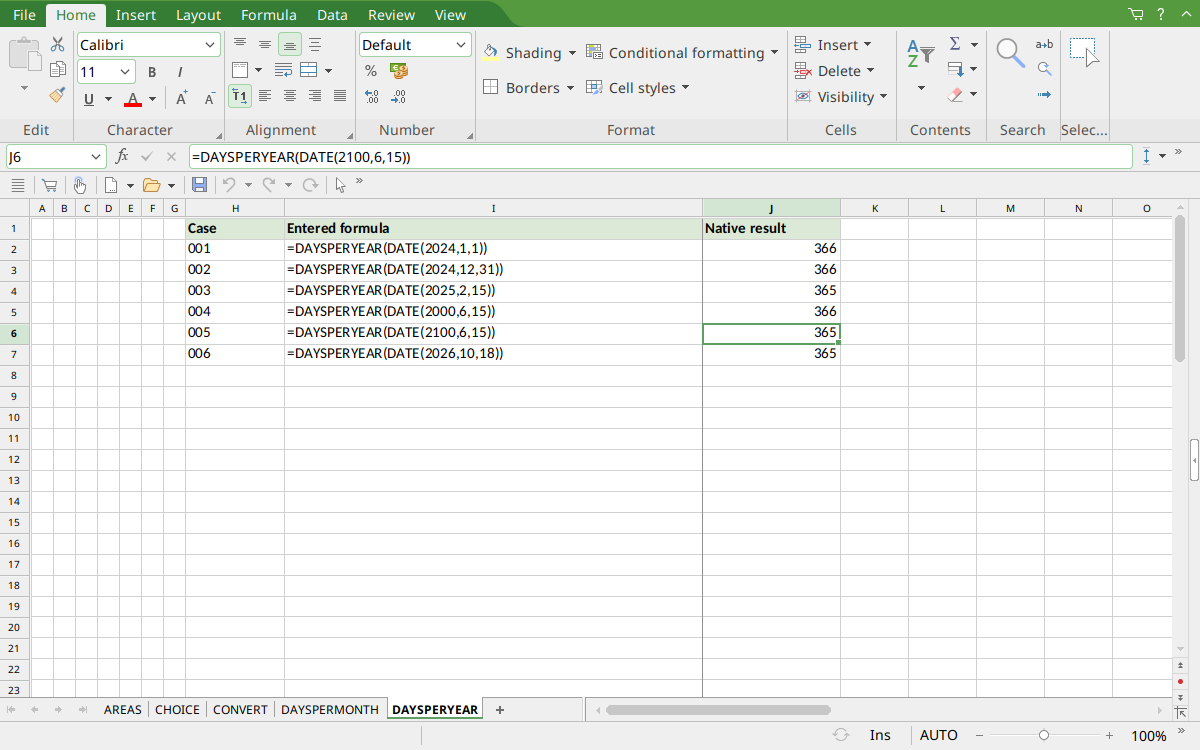Click the Replace a→b icon

click(x=1044, y=44)
